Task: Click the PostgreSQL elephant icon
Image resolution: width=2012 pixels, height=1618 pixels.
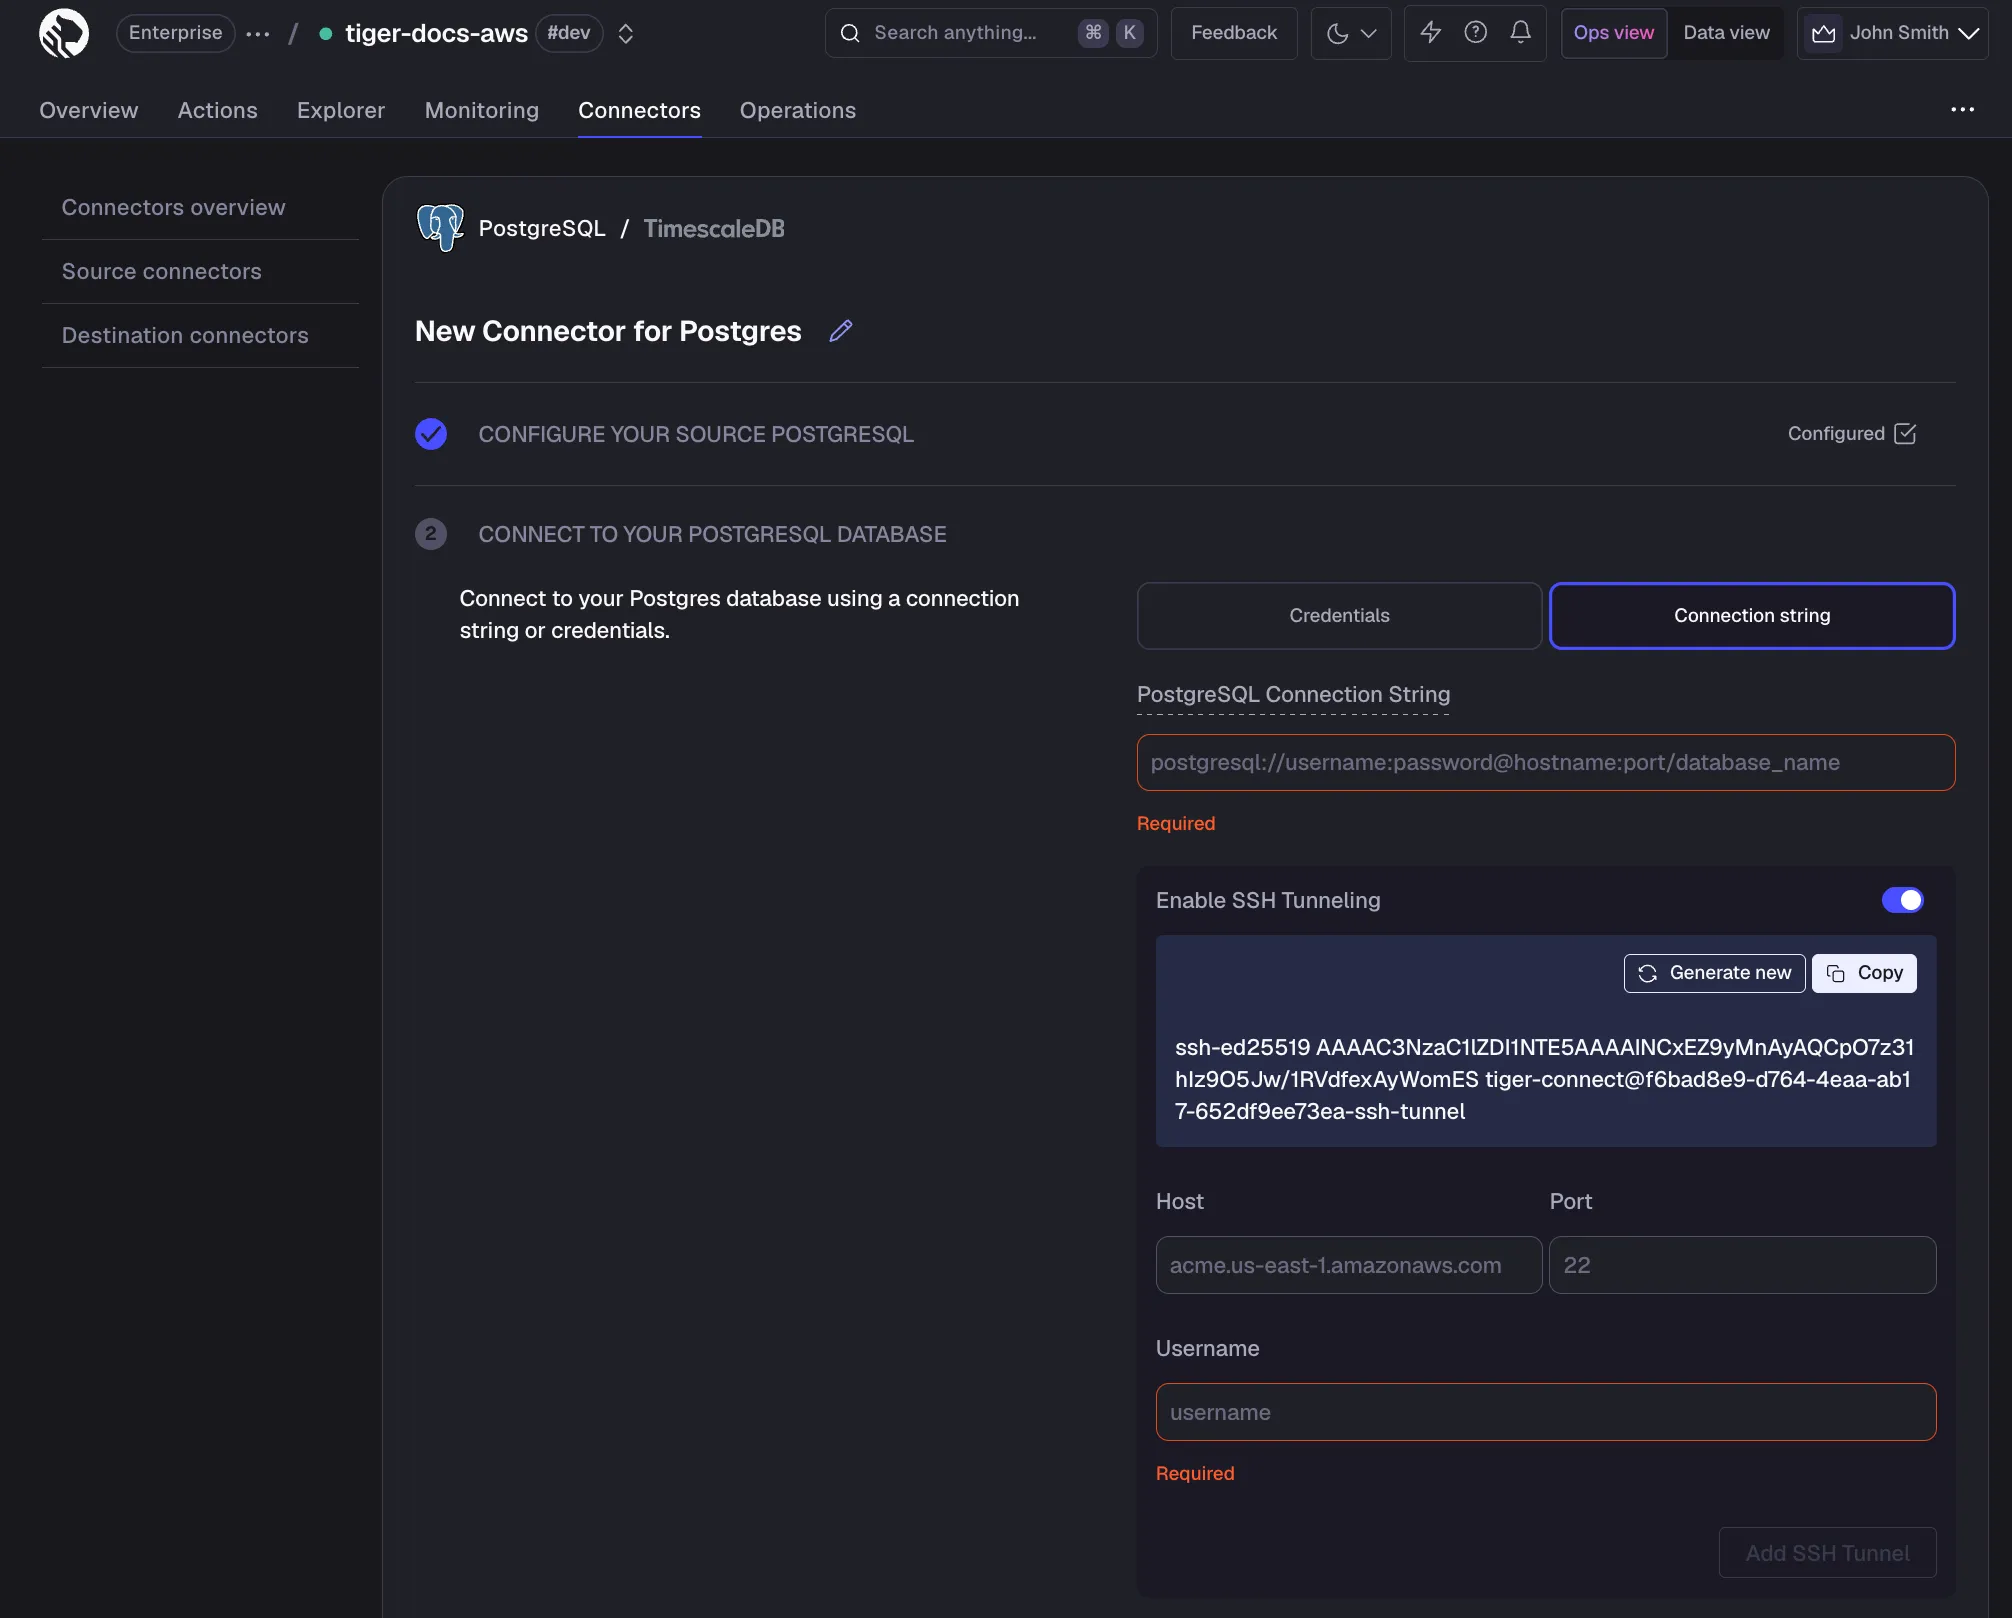Action: pos(440,228)
